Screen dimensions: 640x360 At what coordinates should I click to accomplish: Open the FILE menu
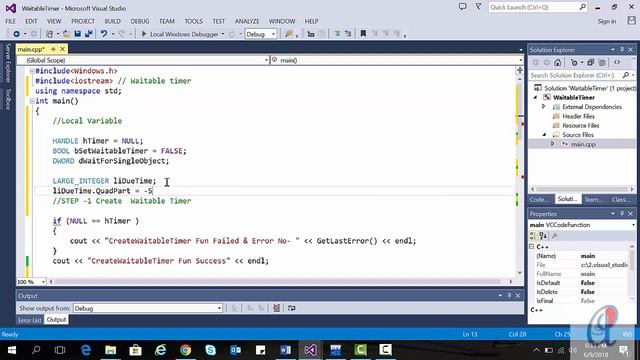coord(11,21)
